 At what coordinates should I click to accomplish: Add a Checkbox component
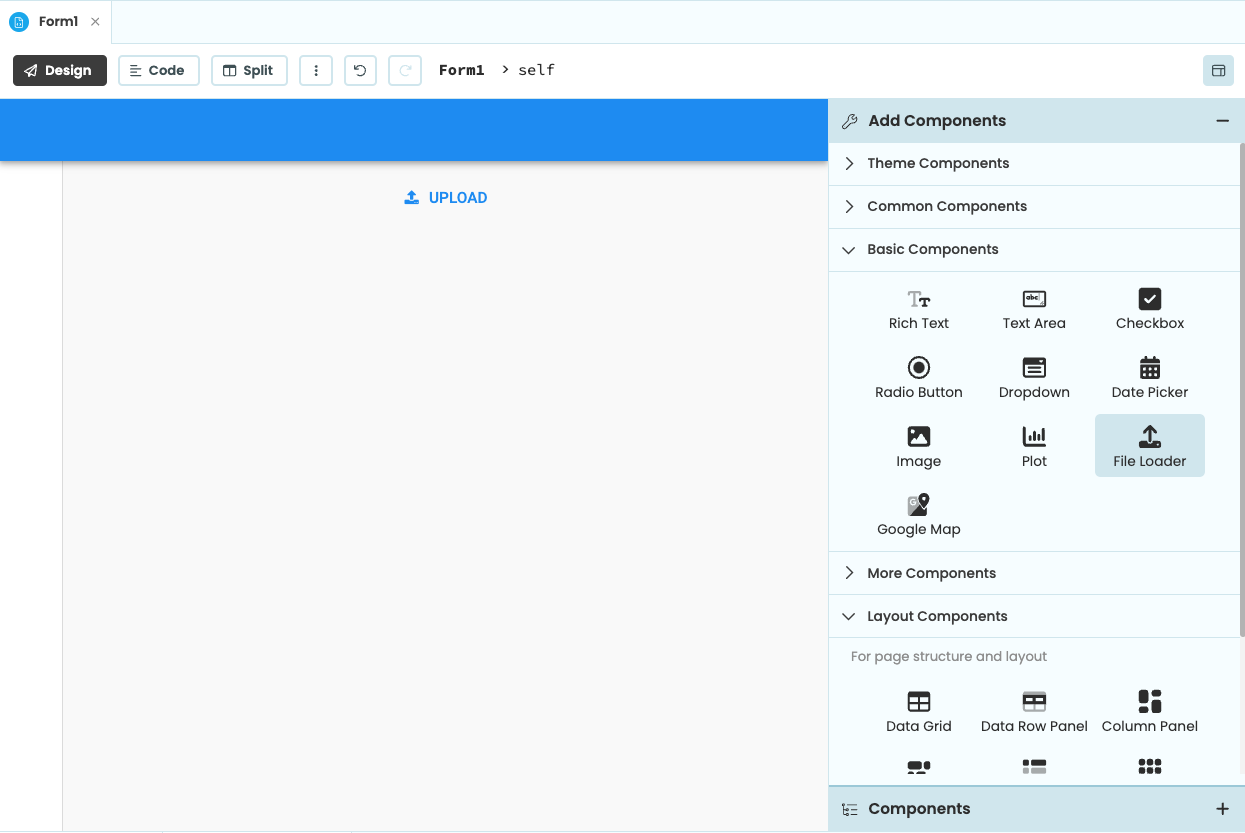pyautogui.click(x=1149, y=308)
